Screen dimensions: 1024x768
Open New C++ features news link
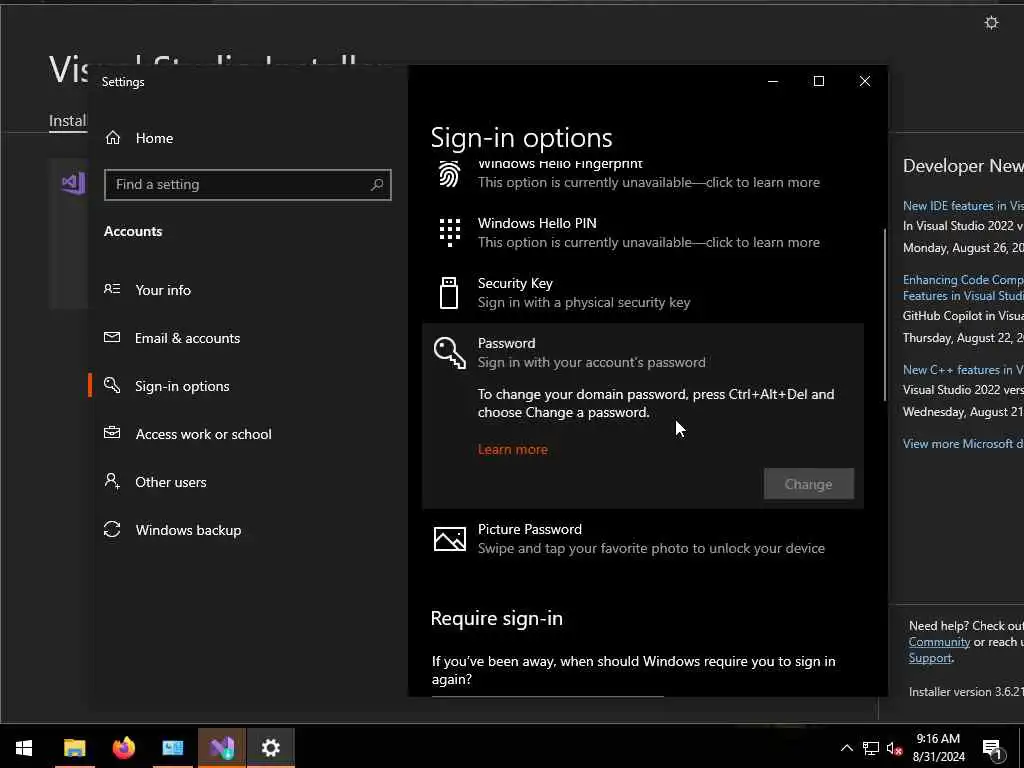tap(963, 370)
